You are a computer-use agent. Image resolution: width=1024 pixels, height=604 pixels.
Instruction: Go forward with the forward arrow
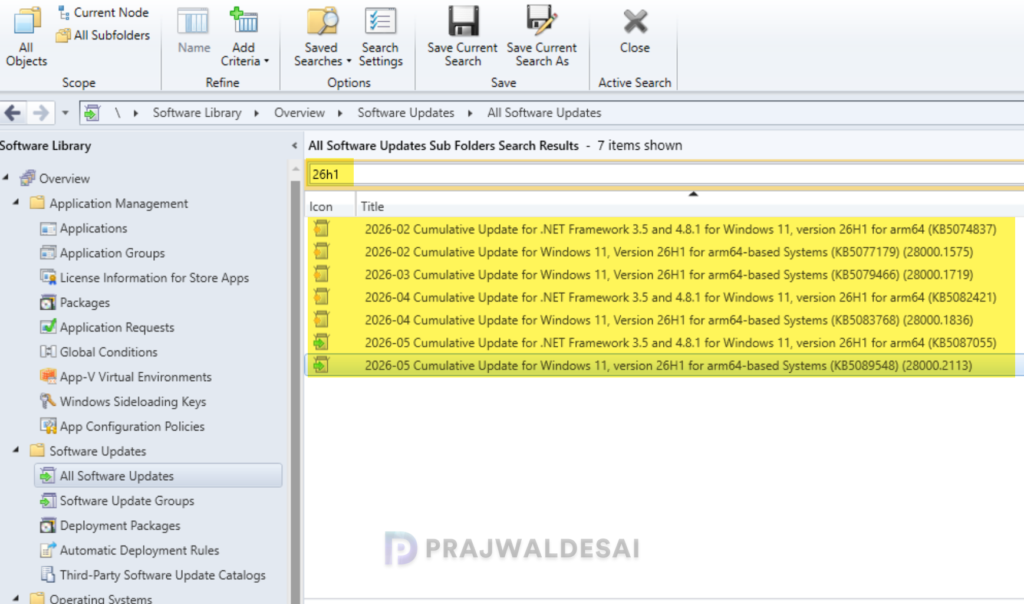click(40, 113)
